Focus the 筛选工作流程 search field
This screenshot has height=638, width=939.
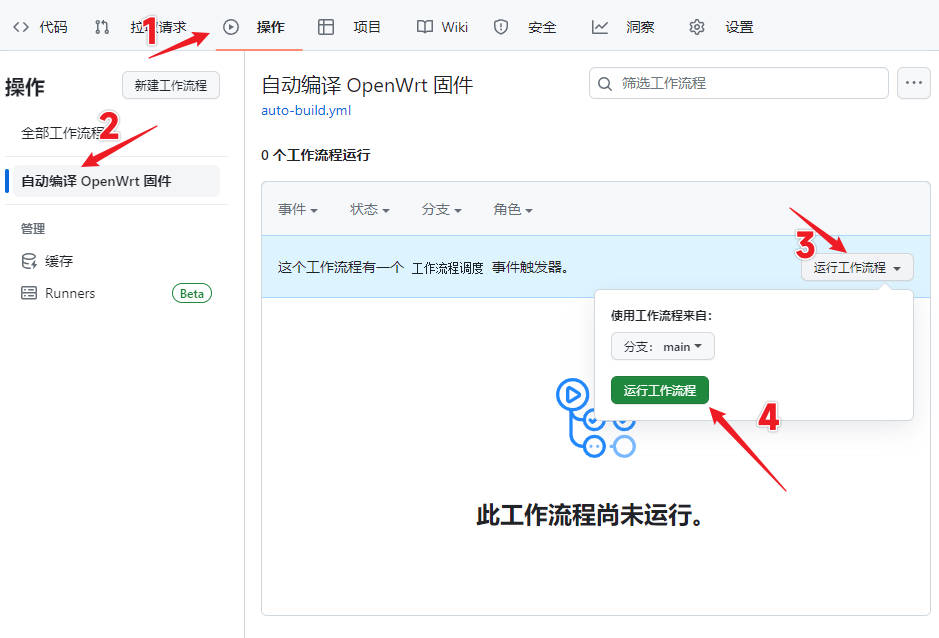coord(738,83)
